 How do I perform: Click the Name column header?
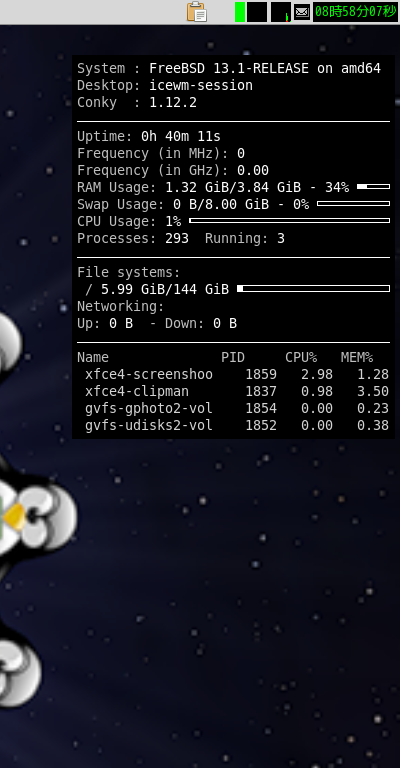click(93, 358)
